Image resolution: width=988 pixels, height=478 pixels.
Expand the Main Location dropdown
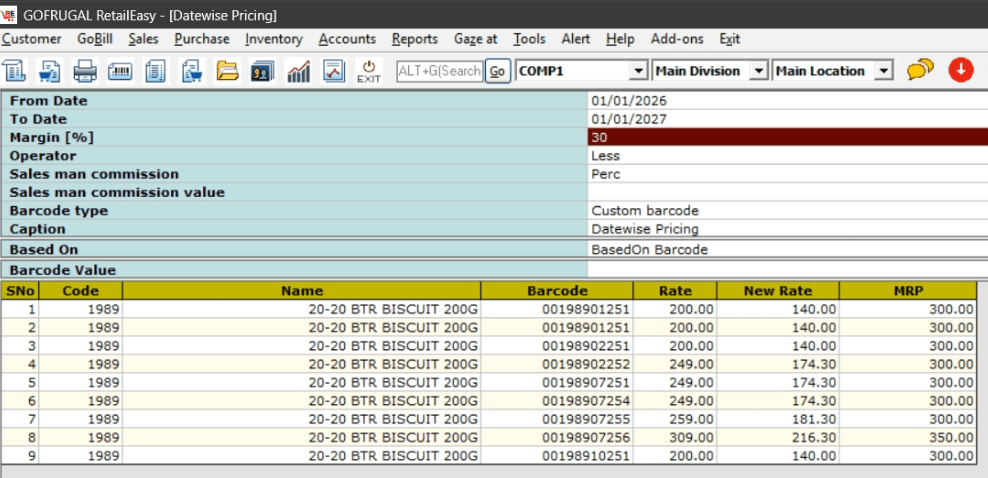pyautogui.click(x=883, y=71)
